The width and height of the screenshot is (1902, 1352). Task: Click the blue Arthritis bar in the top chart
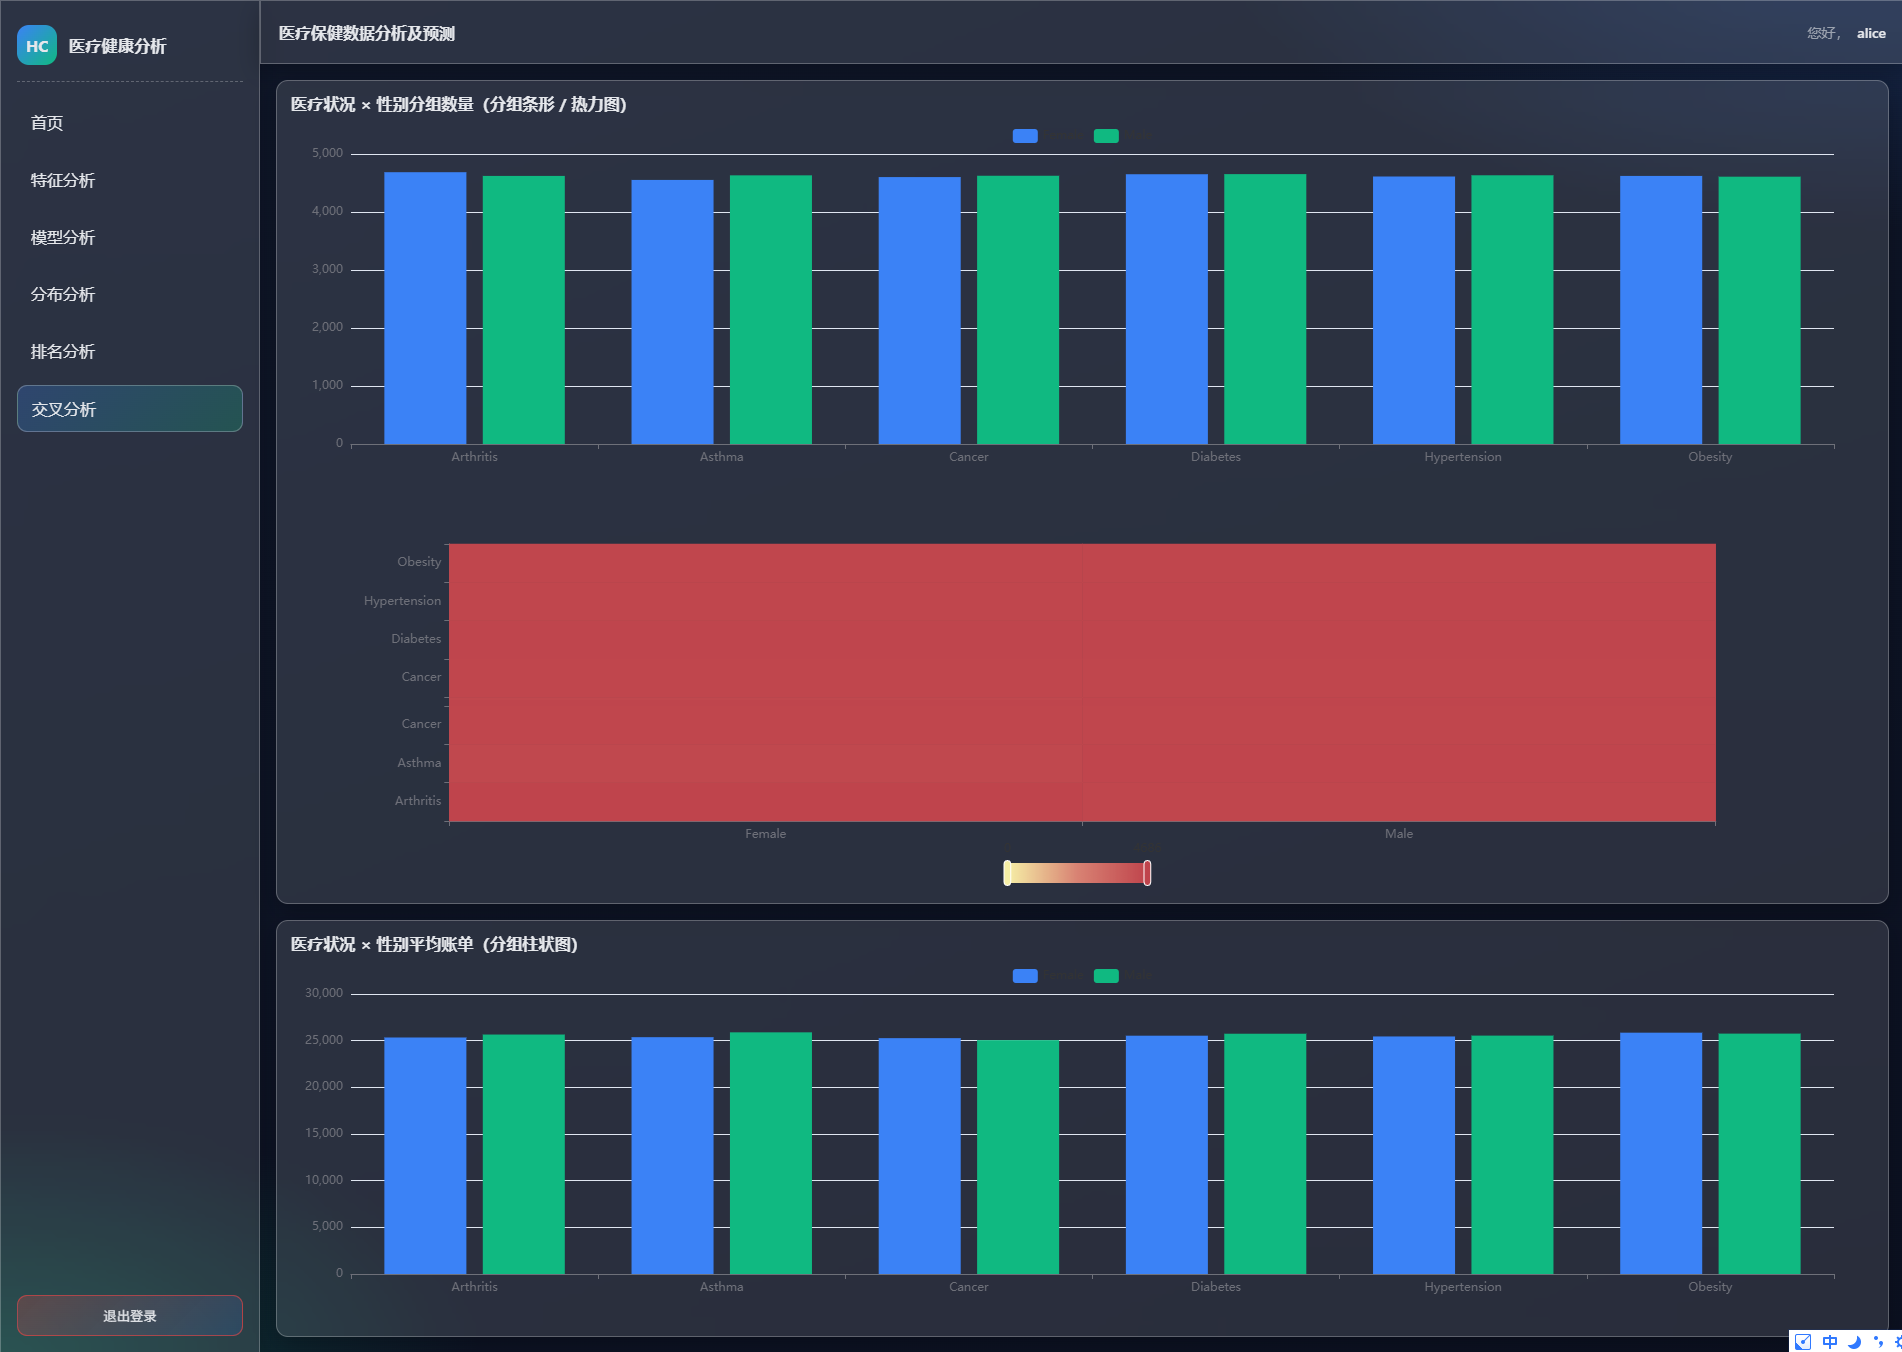tap(425, 308)
